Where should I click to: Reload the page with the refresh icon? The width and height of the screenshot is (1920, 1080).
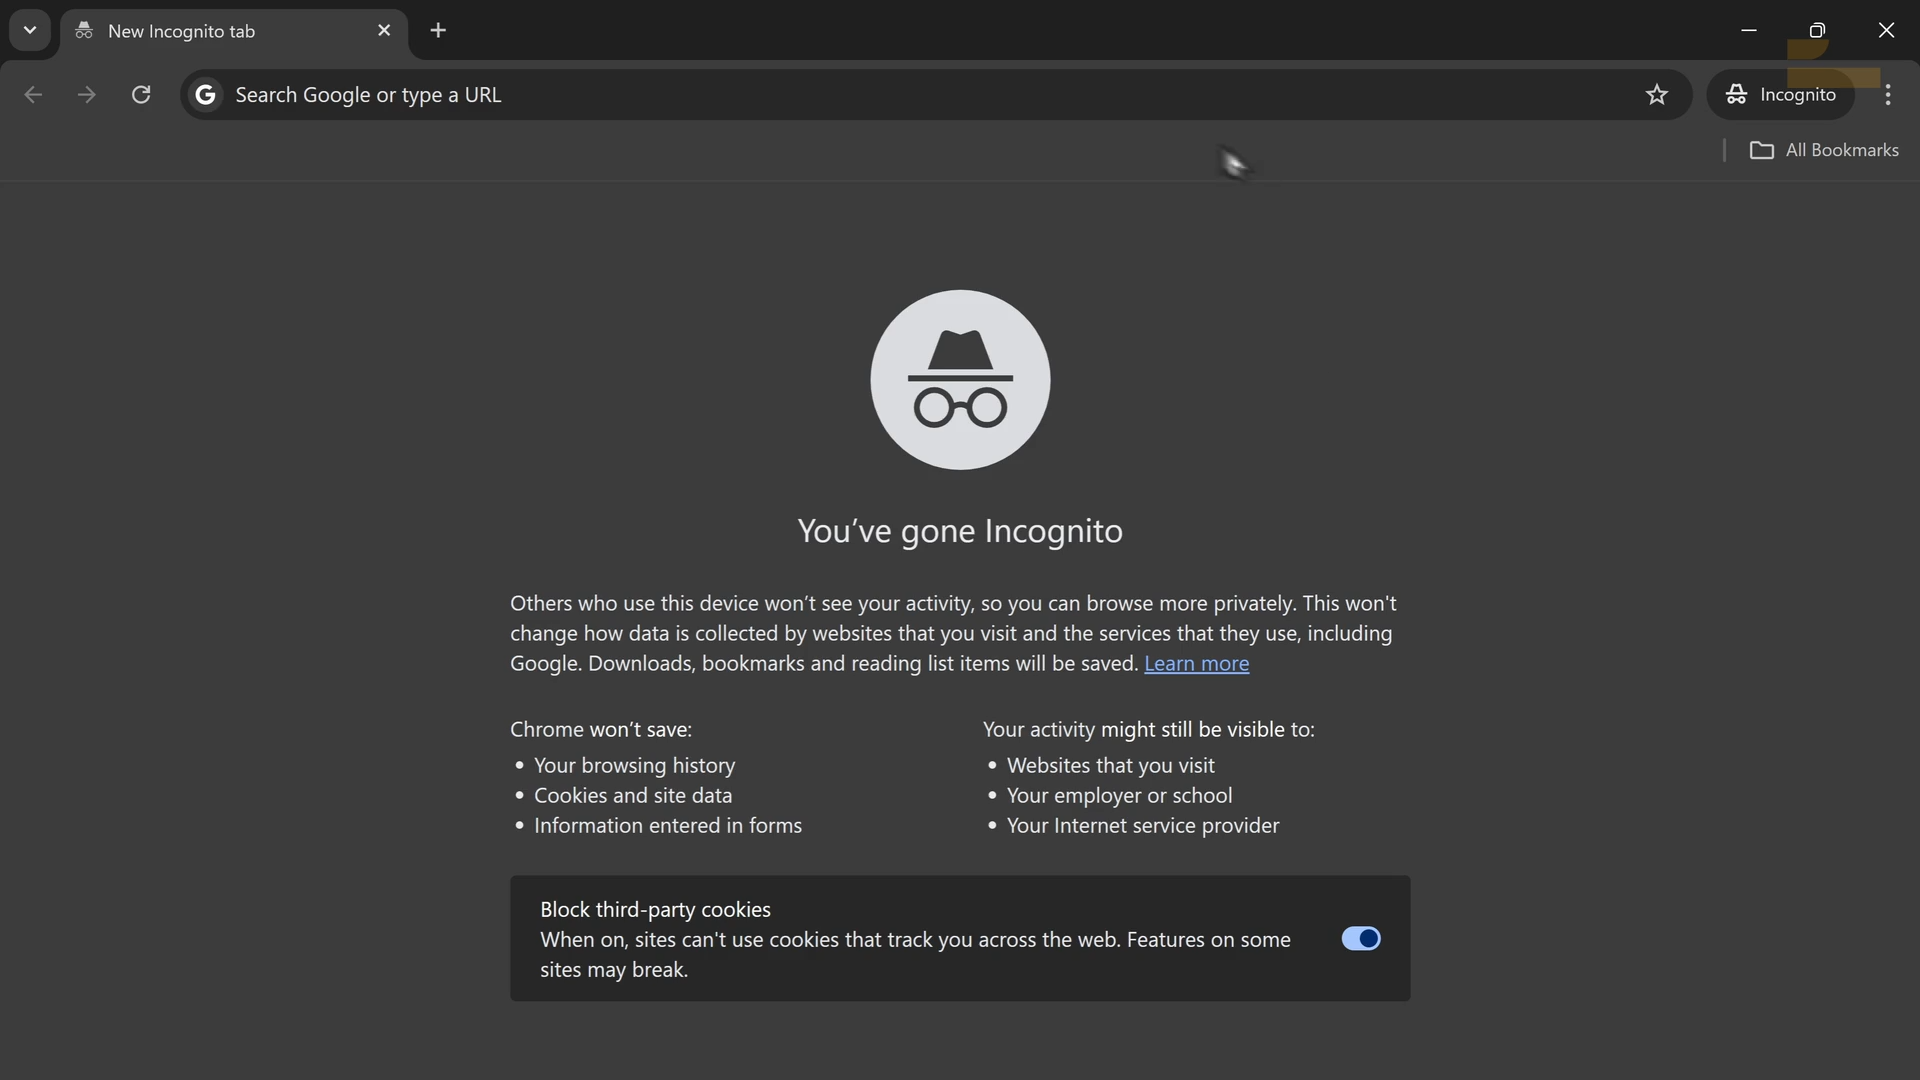point(141,95)
